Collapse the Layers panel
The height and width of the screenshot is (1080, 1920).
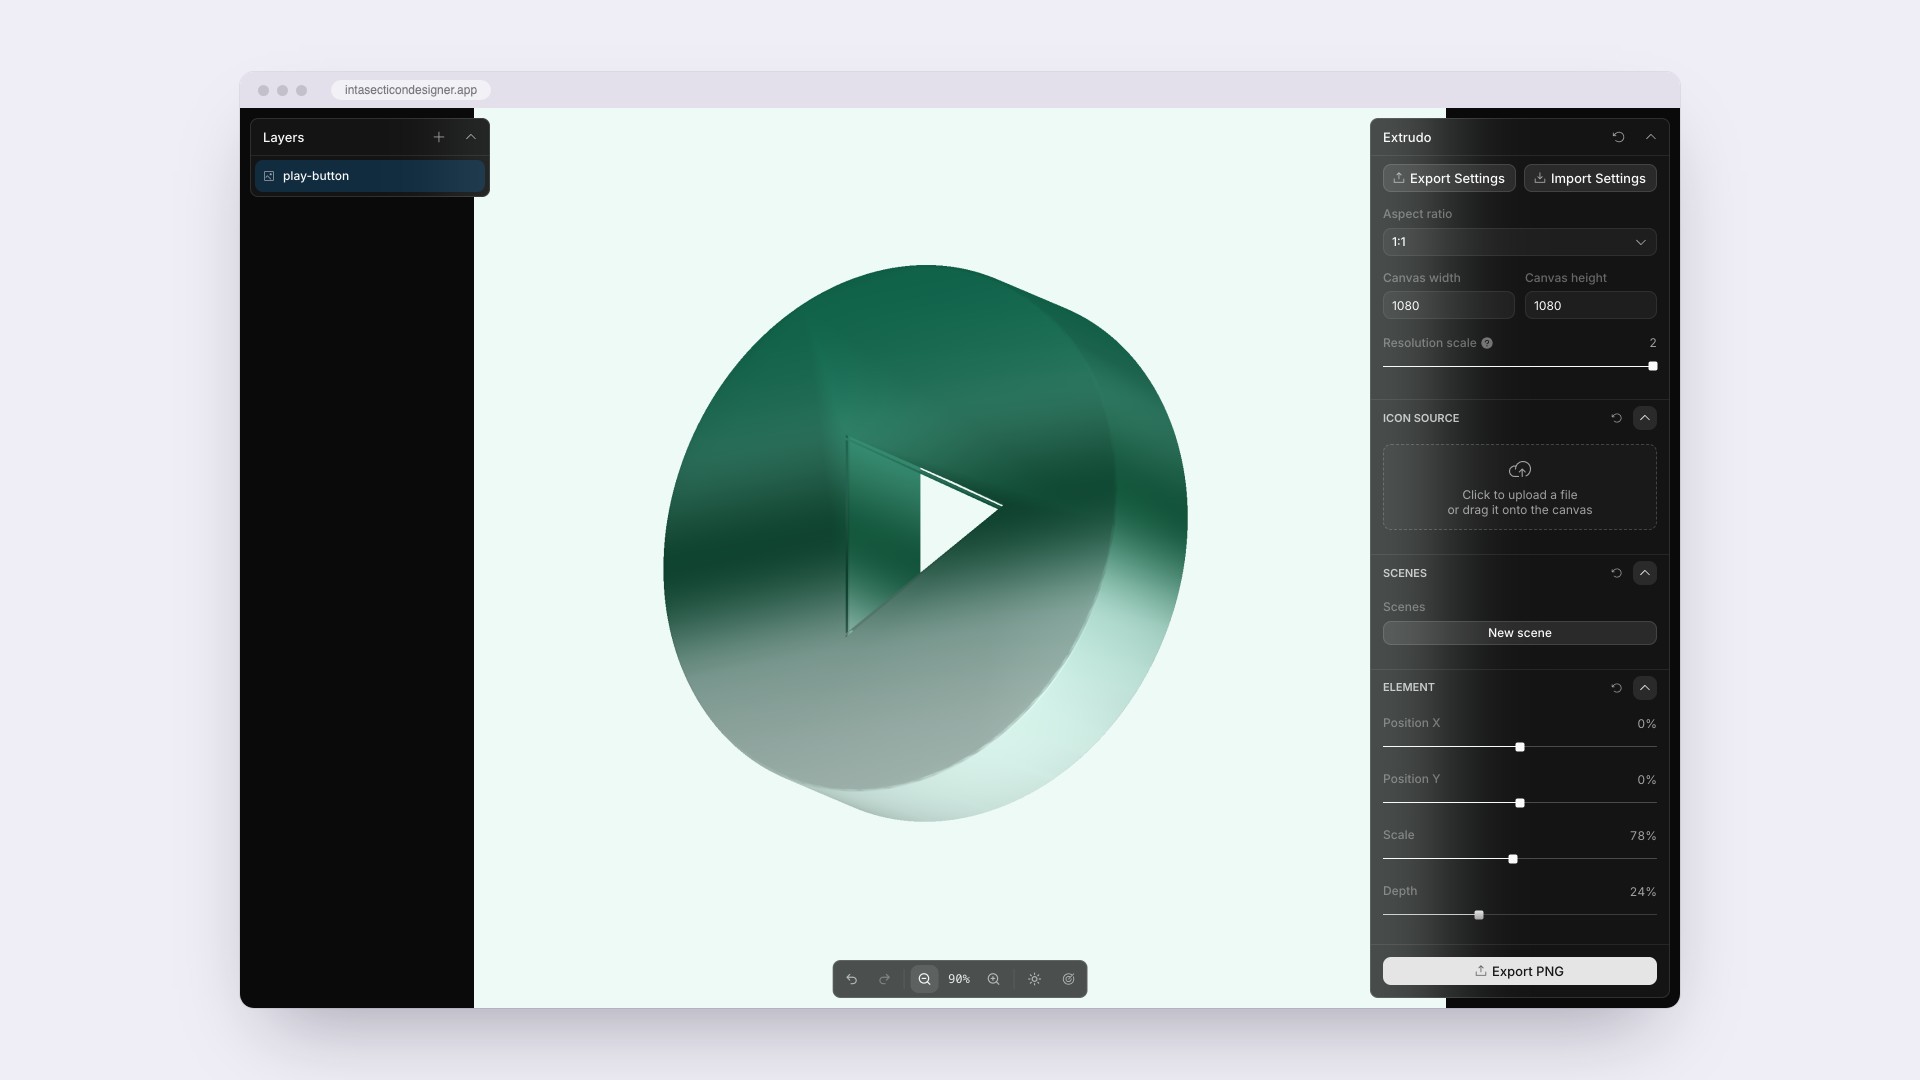(x=470, y=137)
